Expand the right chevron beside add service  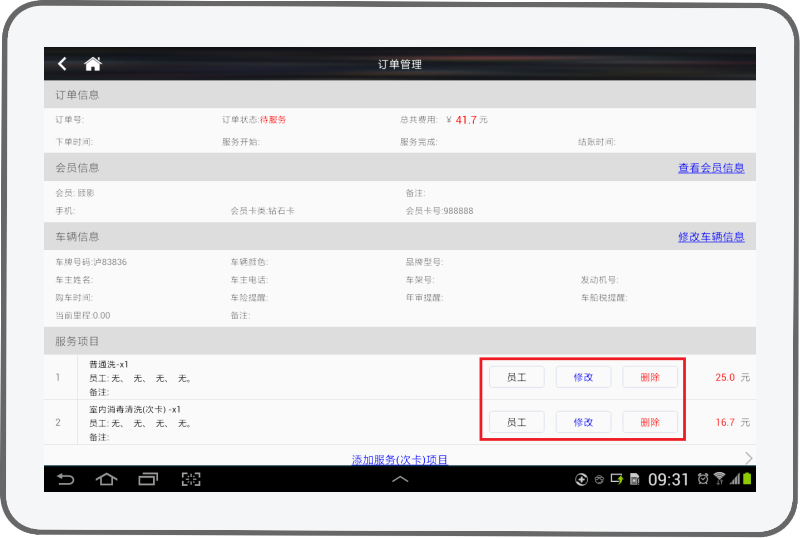pyautogui.click(x=748, y=458)
